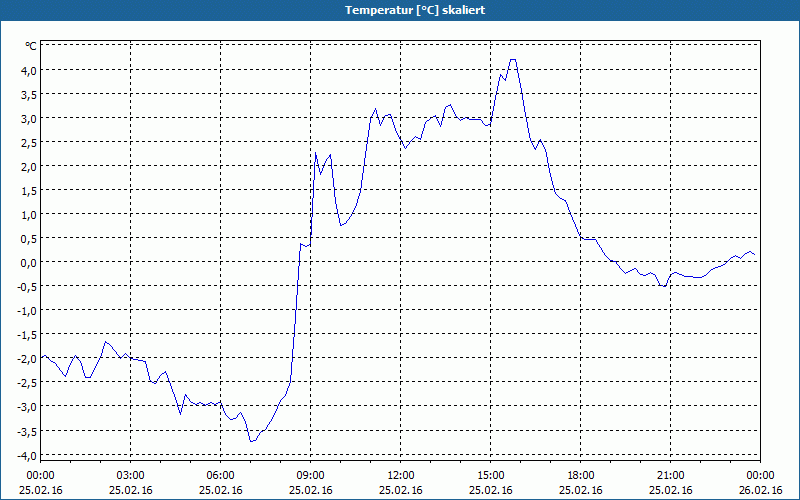Select the positive 4,0 y-axis label
Viewport: 800px width, 500px height.
tap(28, 70)
